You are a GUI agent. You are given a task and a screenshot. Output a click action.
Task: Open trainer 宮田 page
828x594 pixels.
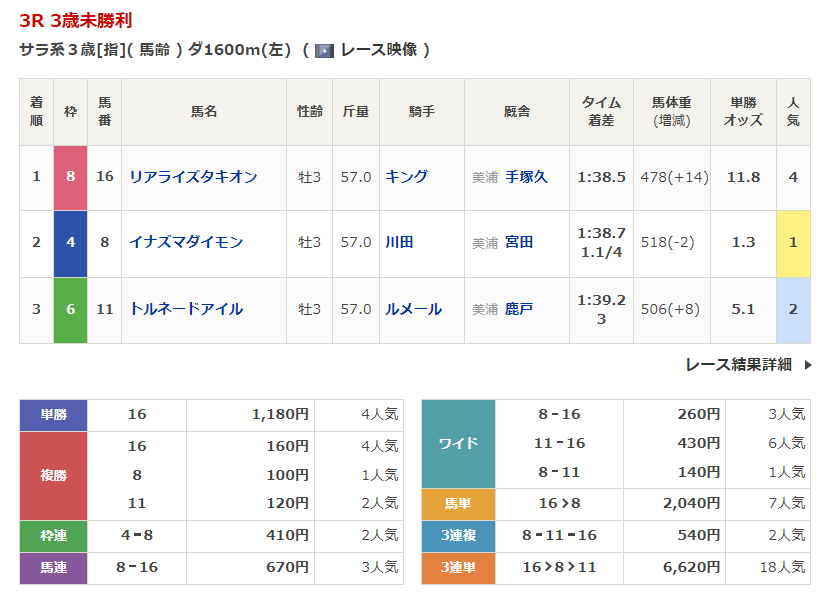[x=519, y=242]
